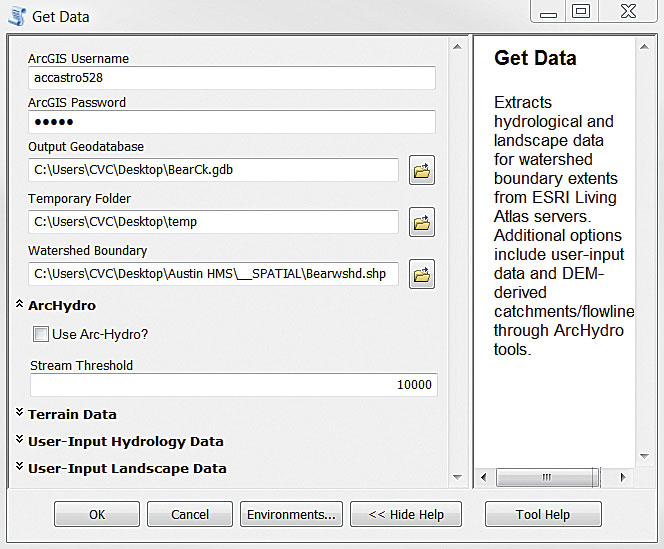Screen dimensions: 664x549
Task: Browse for the Output Geodatabase folder icon
Action: point(421,171)
